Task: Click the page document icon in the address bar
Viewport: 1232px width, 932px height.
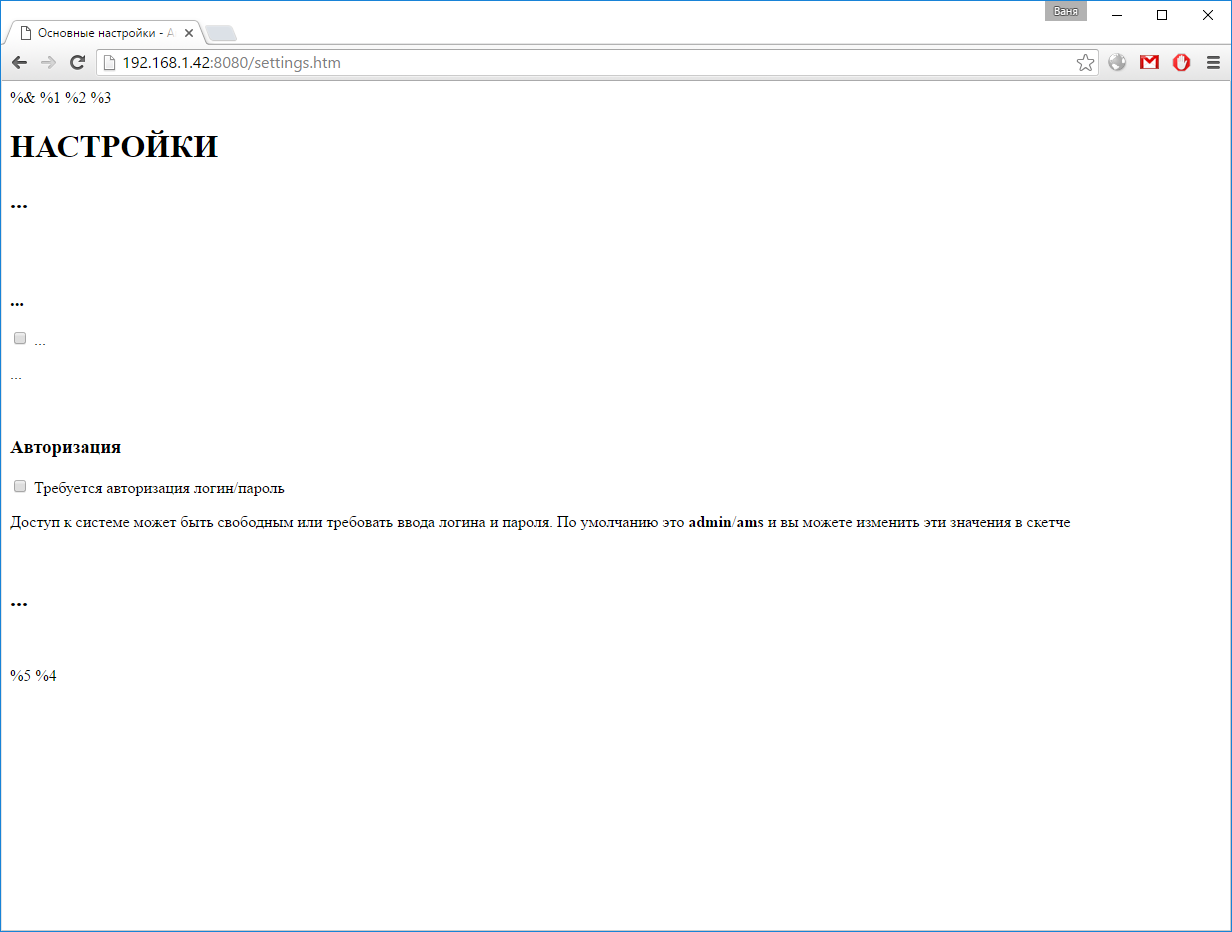Action: 110,63
